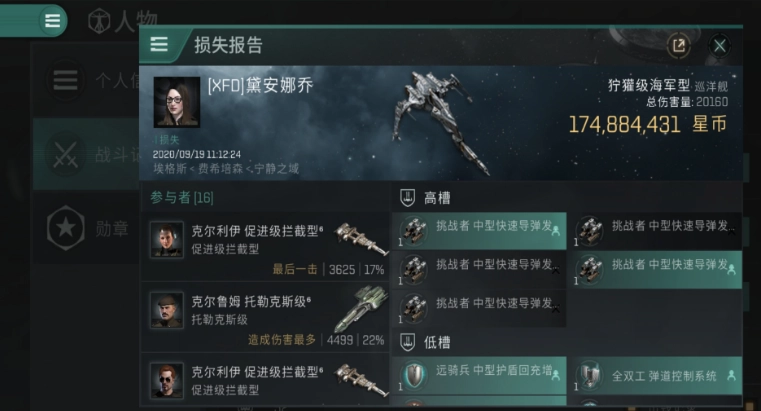Viewport: 761px width, 411px height.
Task: Close the 损失报告 window
Action: click(x=719, y=46)
